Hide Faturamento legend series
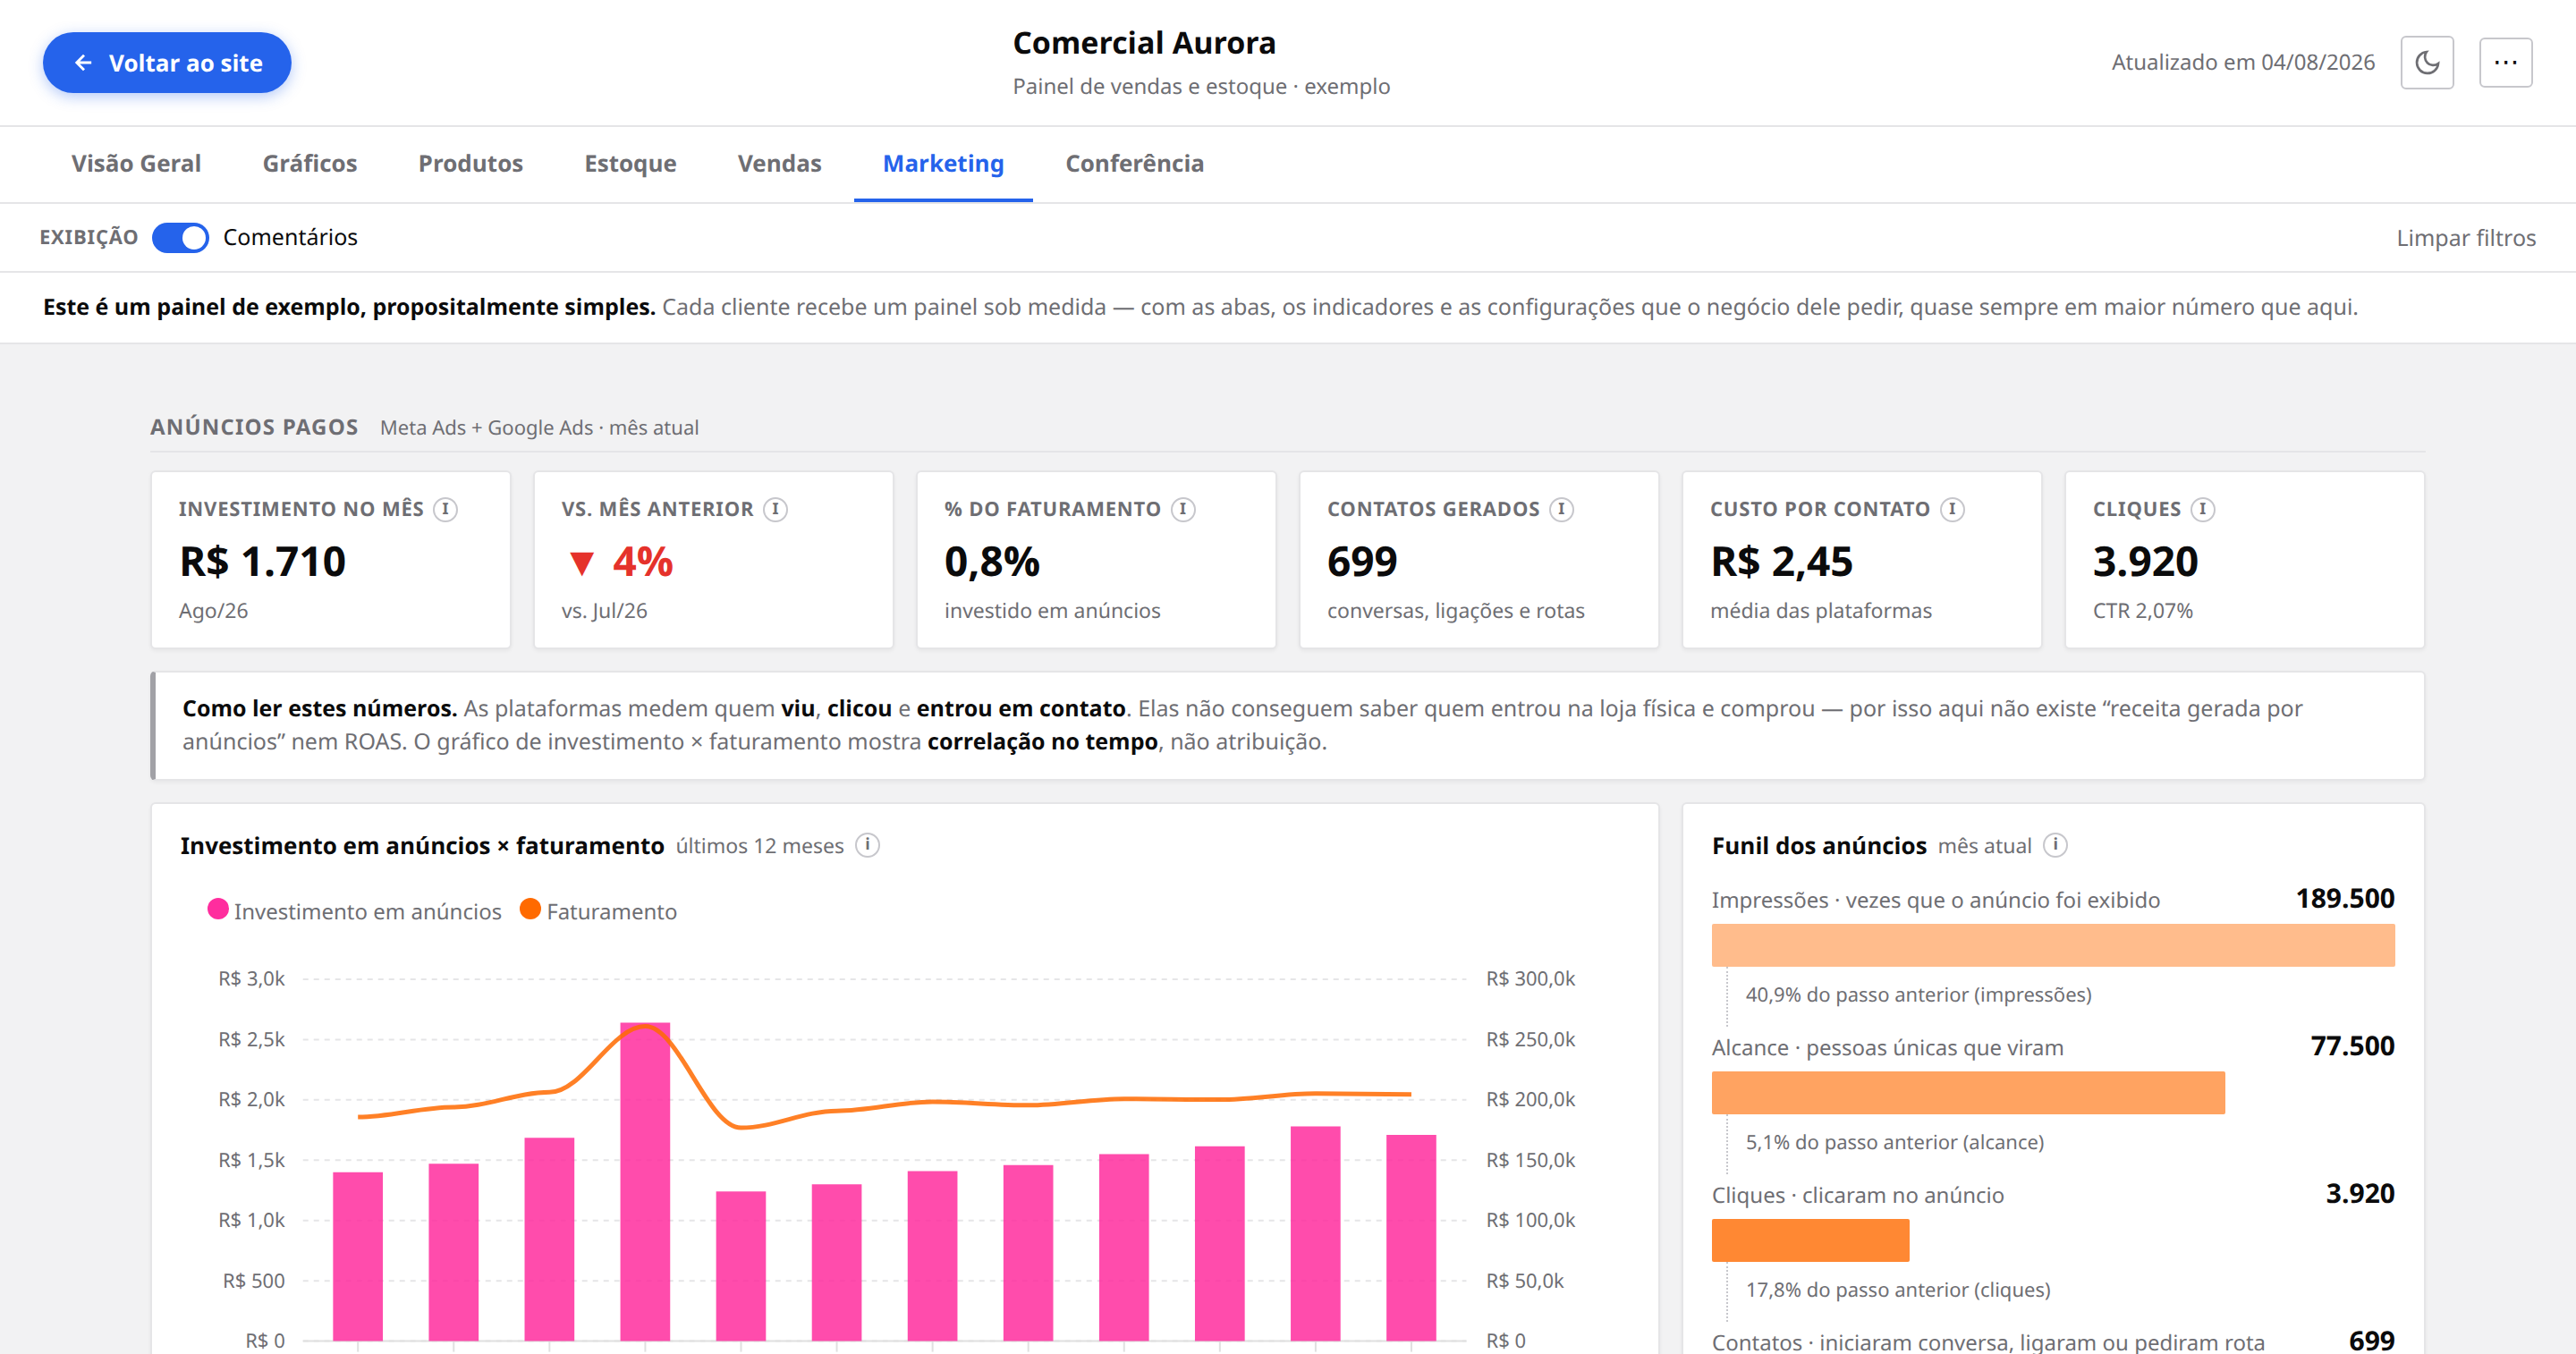 tap(599, 911)
